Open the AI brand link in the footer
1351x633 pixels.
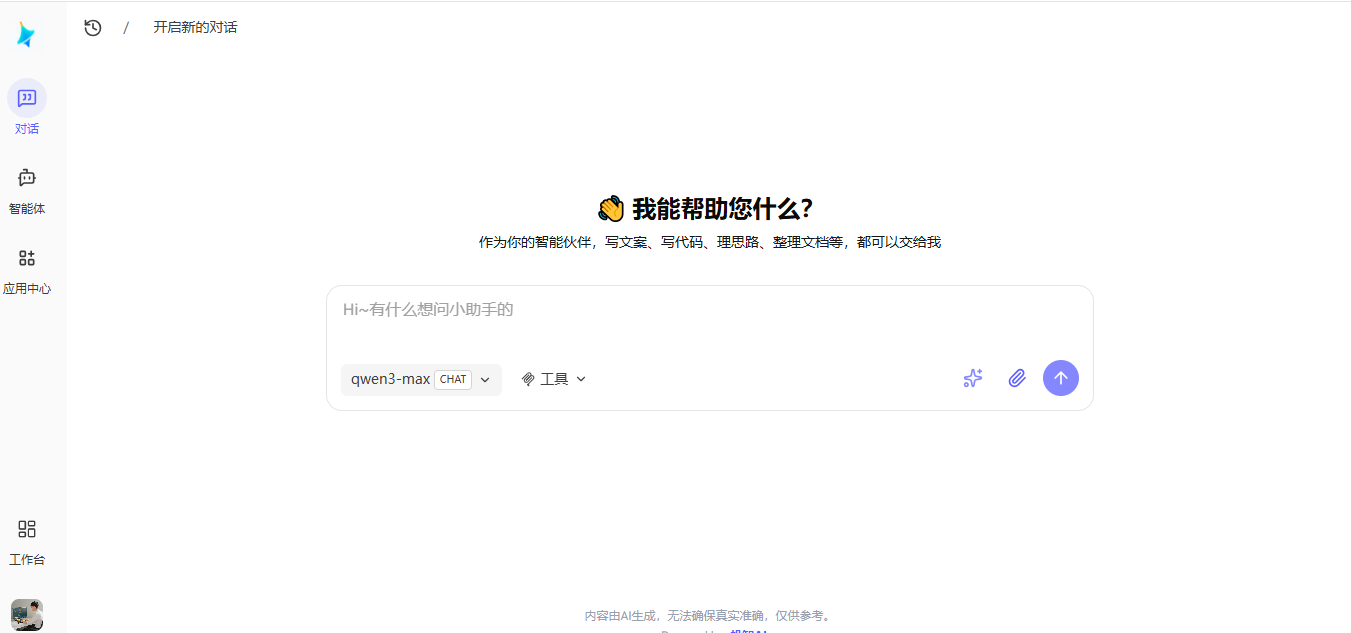point(746,631)
